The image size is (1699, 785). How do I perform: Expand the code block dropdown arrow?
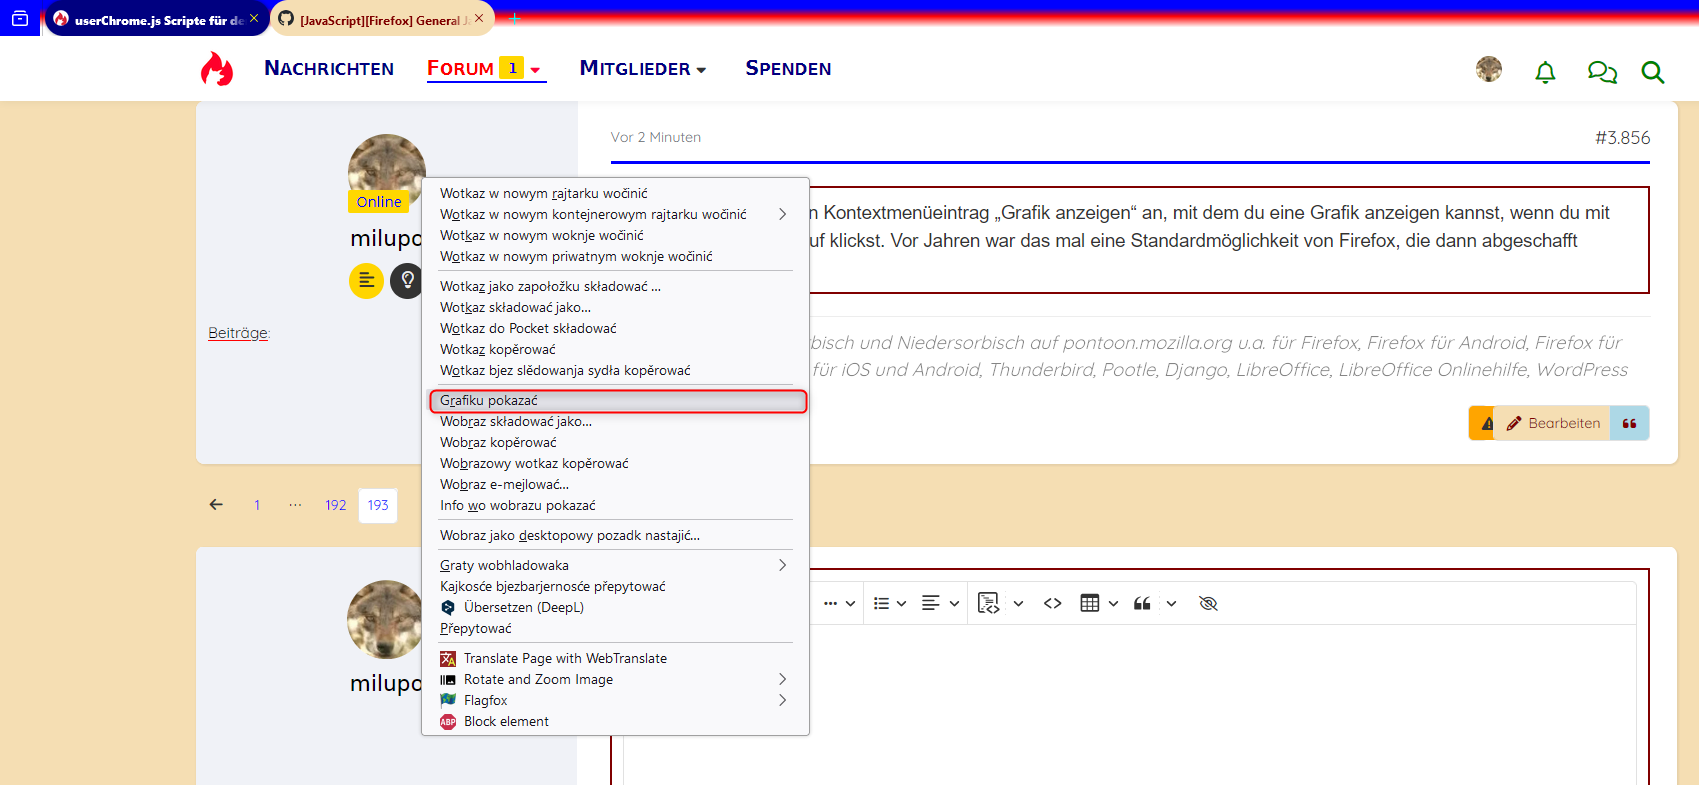tap(1018, 603)
